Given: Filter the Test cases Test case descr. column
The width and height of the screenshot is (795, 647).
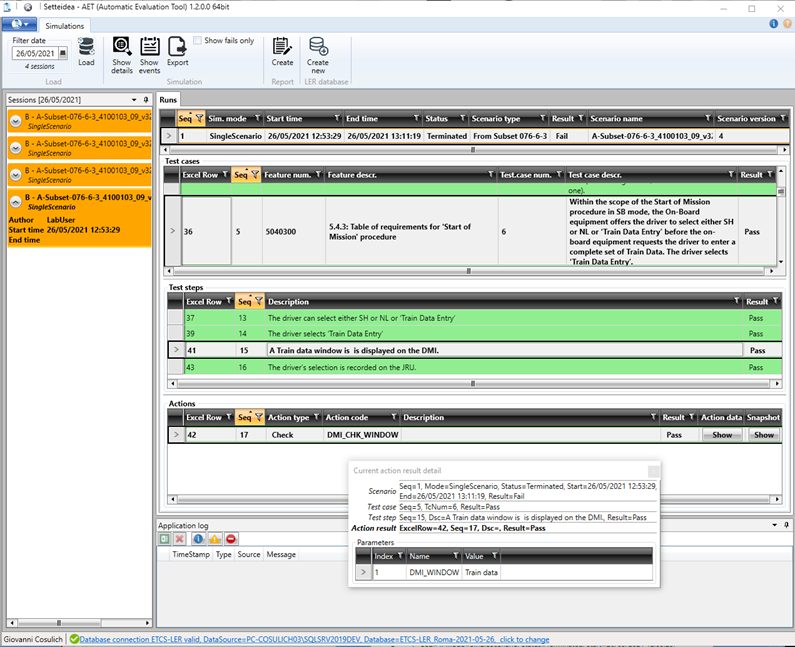Looking at the screenshot, I should pyautogui.click(x=731, y=174).
